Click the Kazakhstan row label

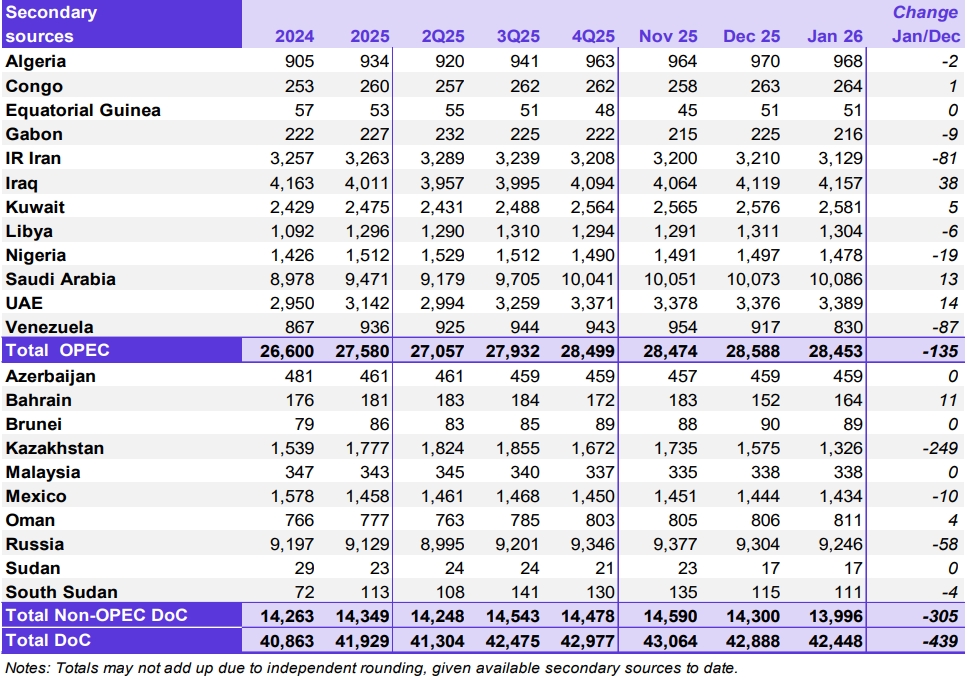[54, 448]
